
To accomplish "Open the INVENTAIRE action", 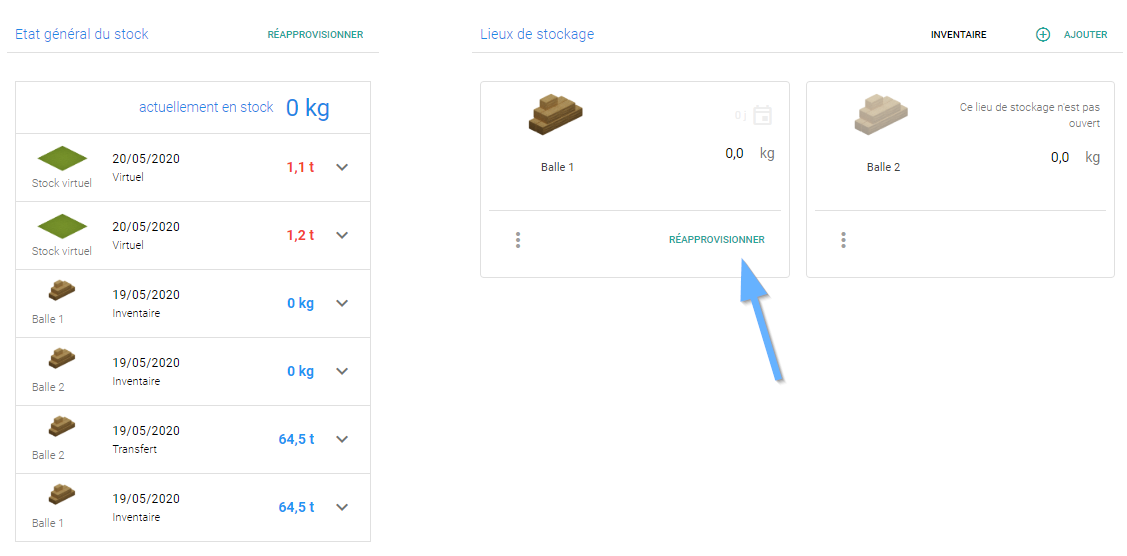I will [959, 34].
